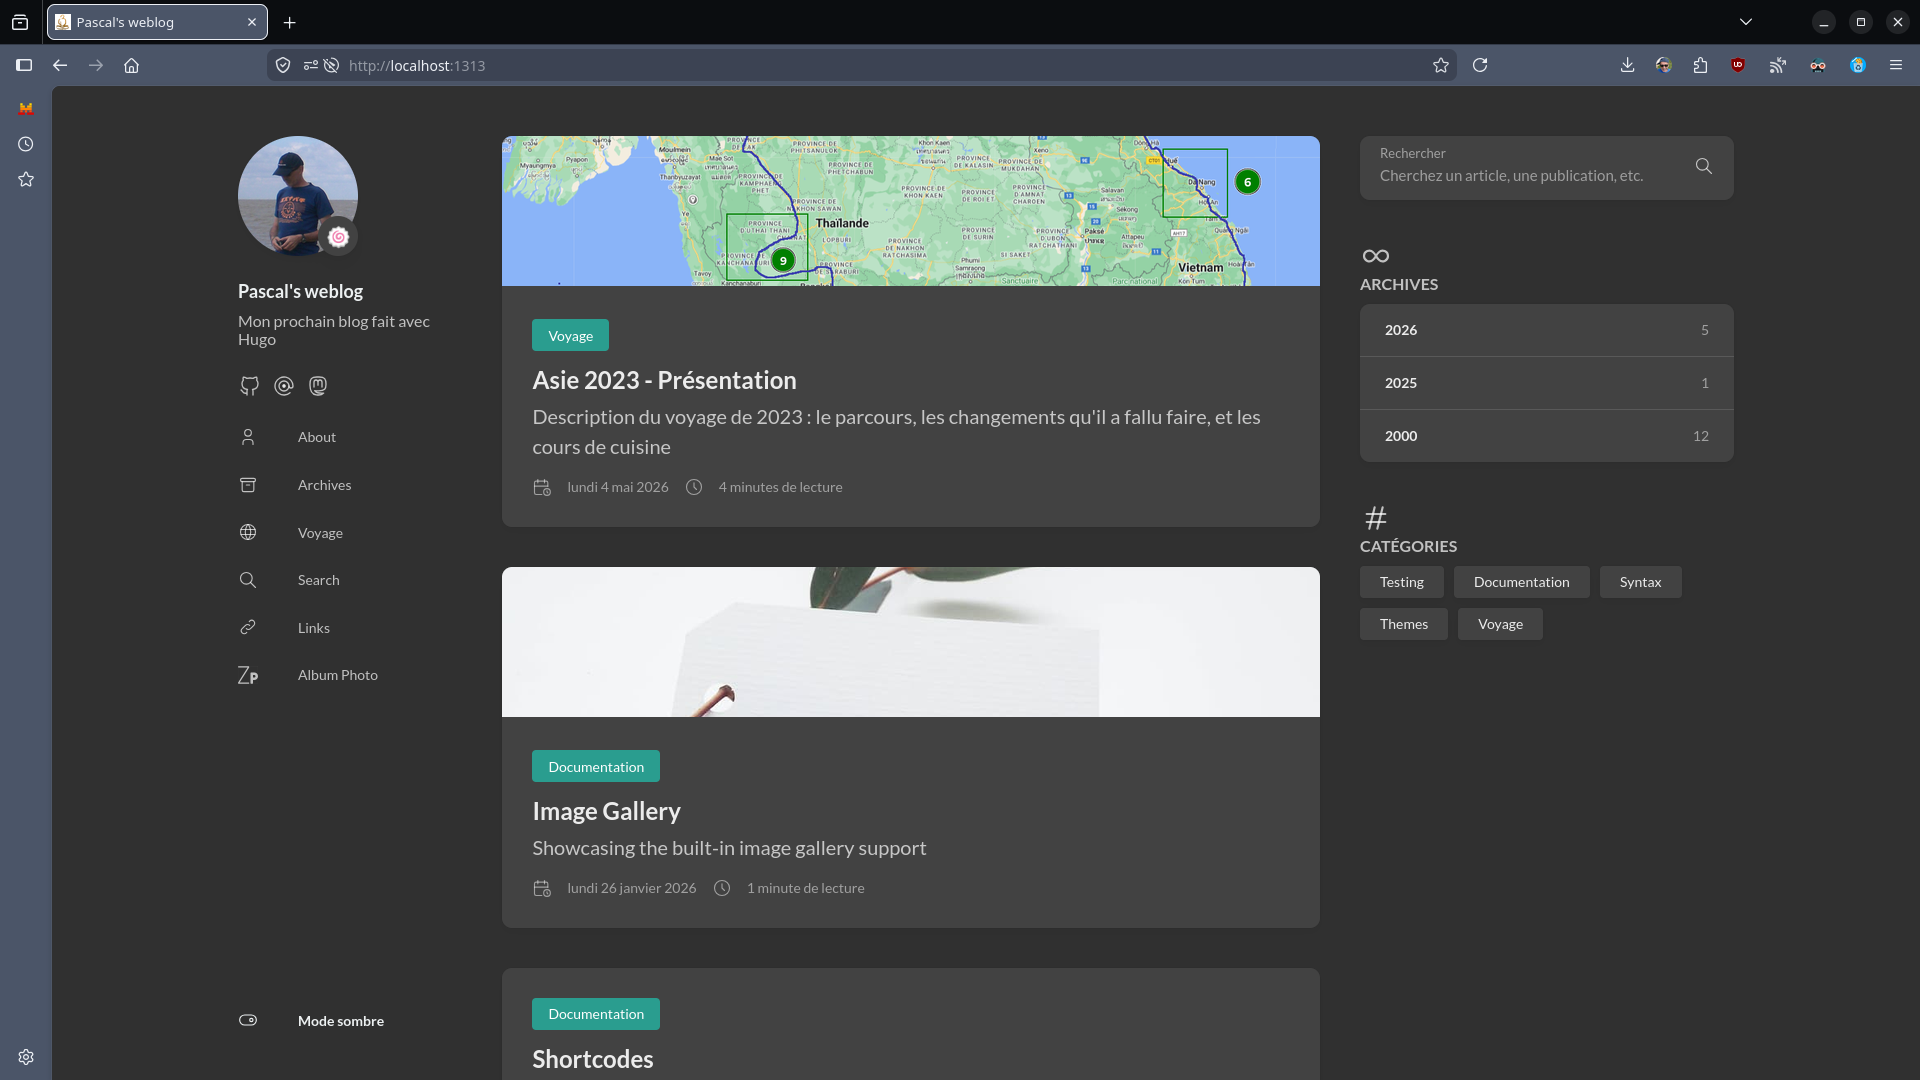Select the Pascal's weblog browser tab
This screenshot has height=1080, width=1920.
coord(157,22)
